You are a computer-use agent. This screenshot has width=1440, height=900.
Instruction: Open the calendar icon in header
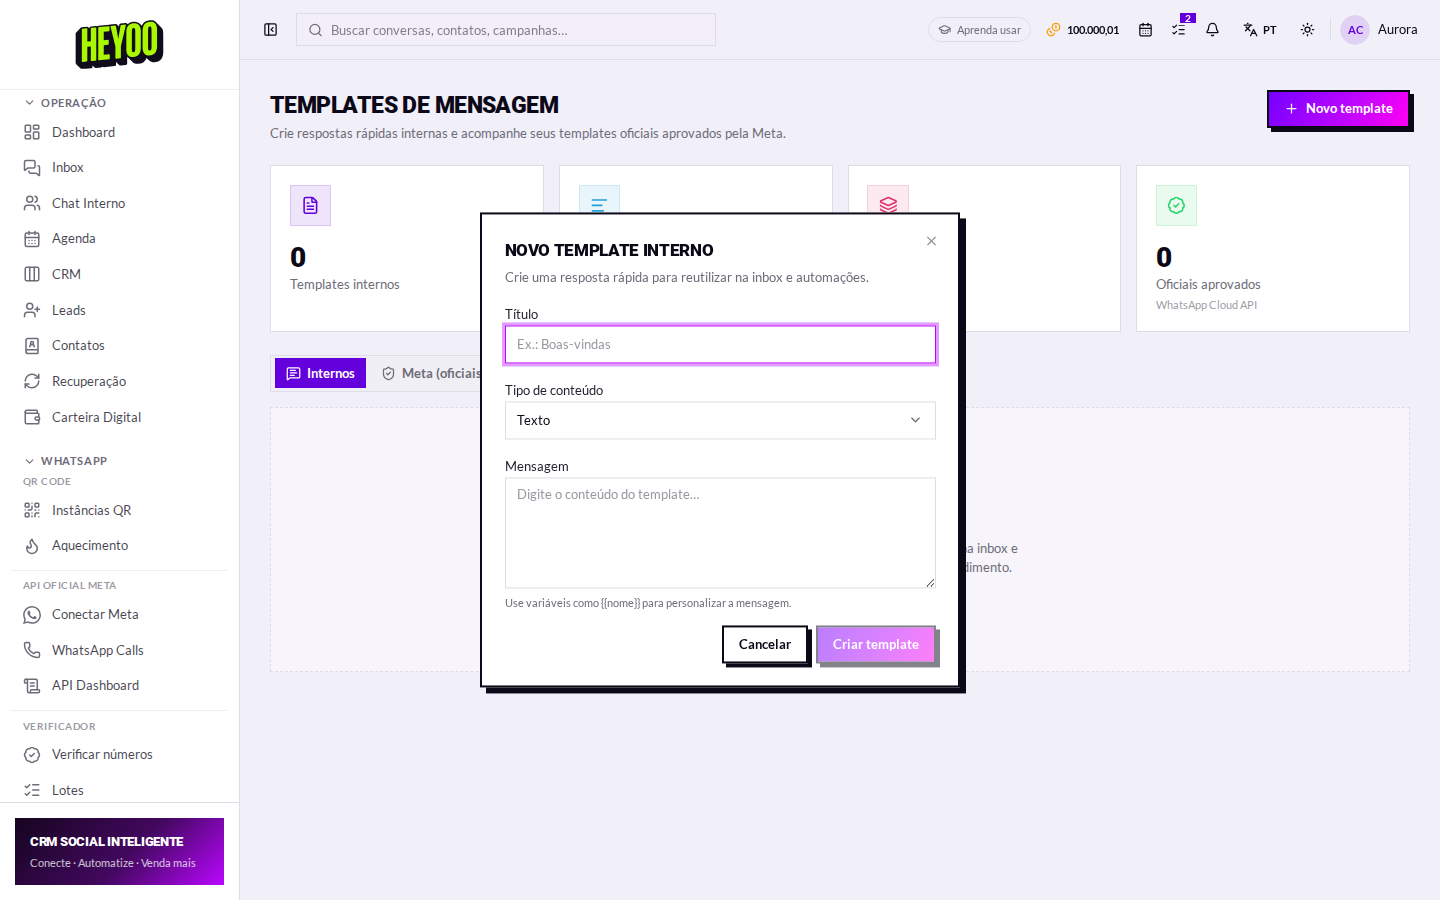tap(1145, 30)
